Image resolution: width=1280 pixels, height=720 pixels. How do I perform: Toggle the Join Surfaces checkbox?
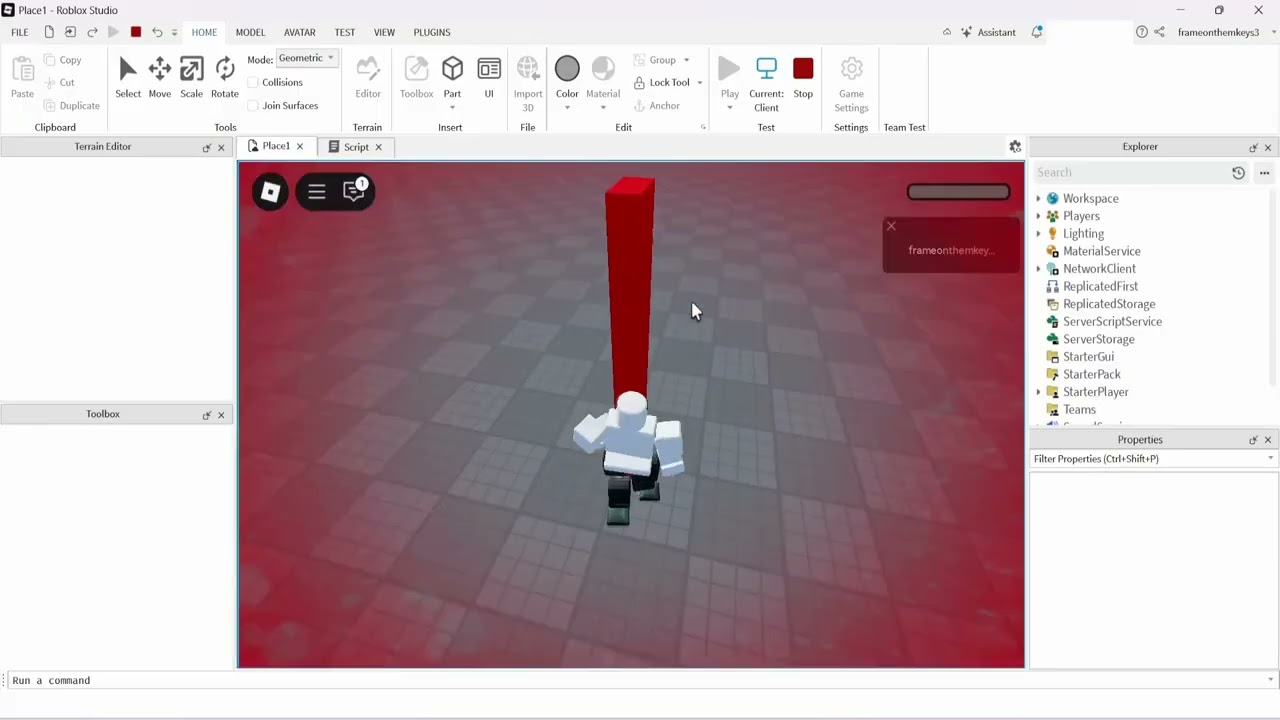(x=253, y=105)
